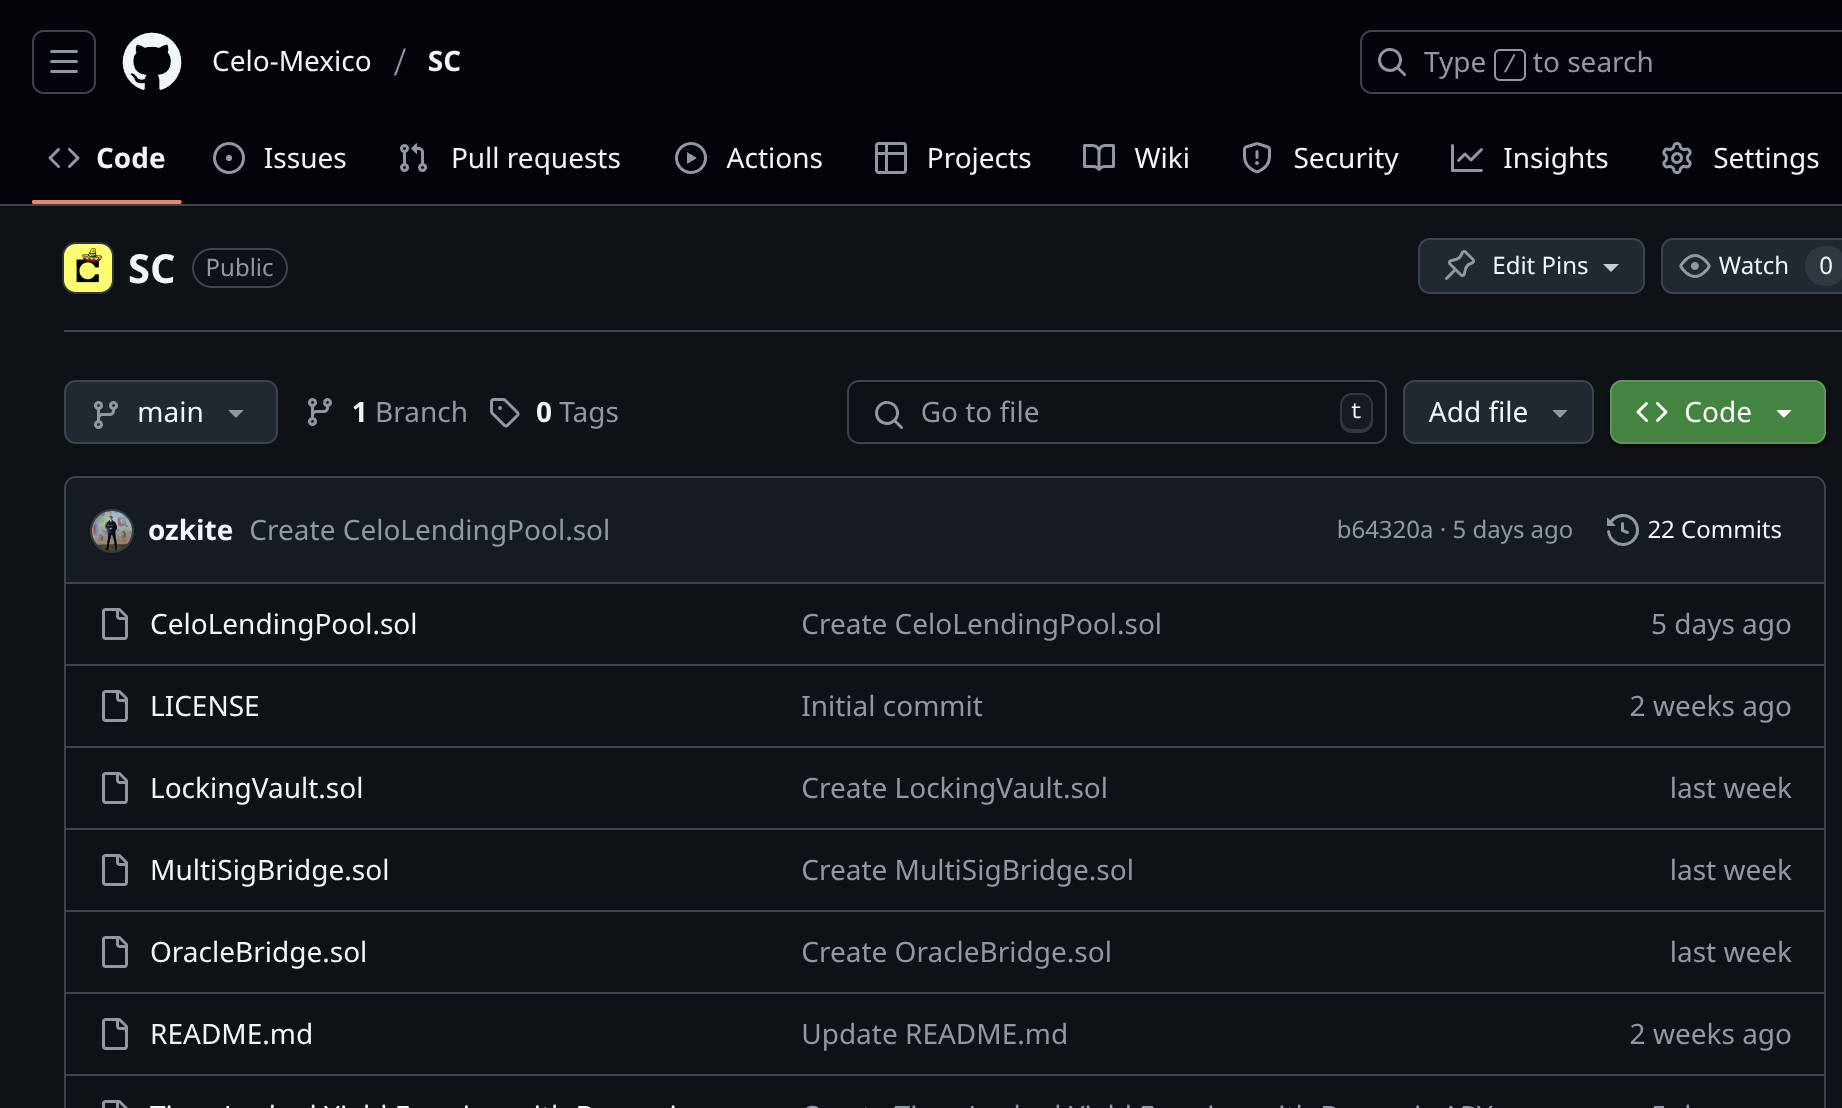Click ozkite's profile avatar
Image resolution: width=1842 pixels, height=1108 pixels.
tap(112, 531)
